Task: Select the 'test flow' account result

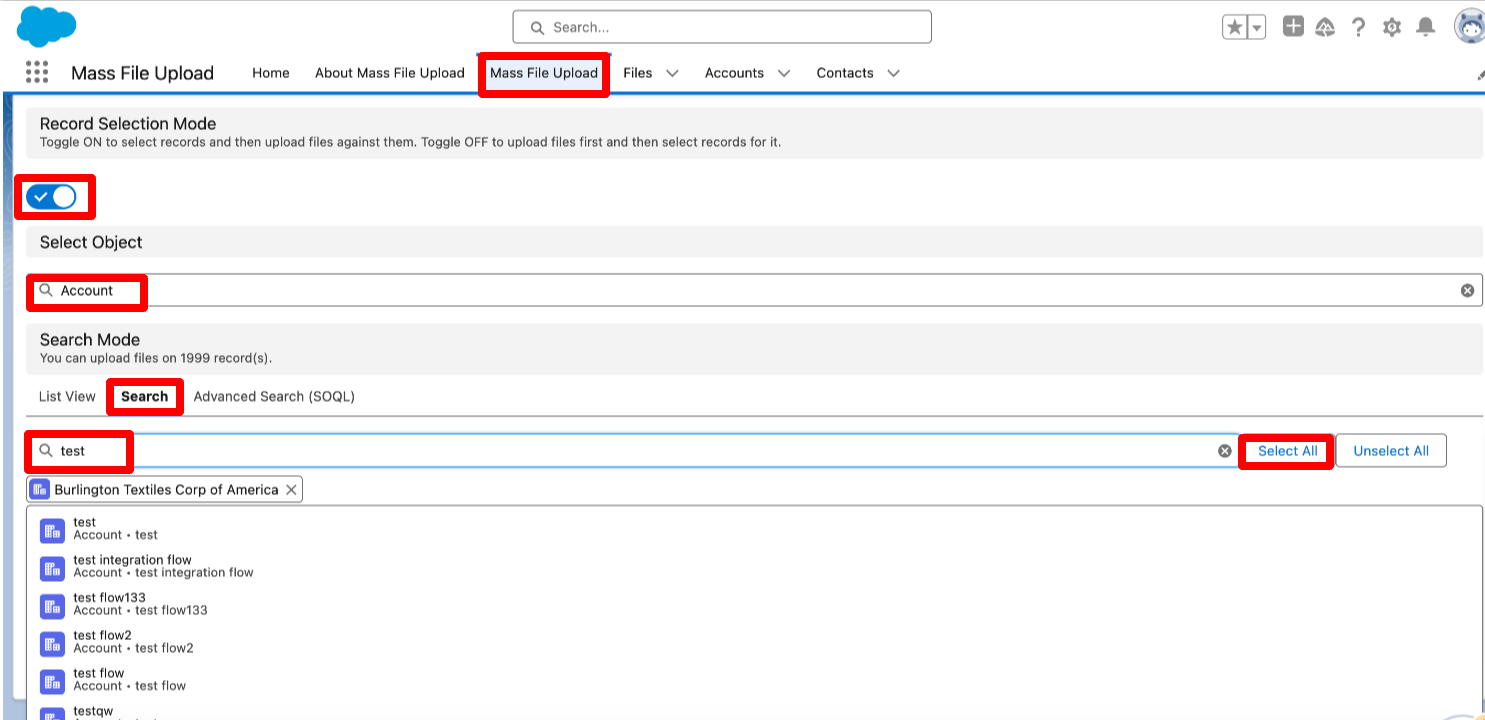Action: click(x=755, y=680)
